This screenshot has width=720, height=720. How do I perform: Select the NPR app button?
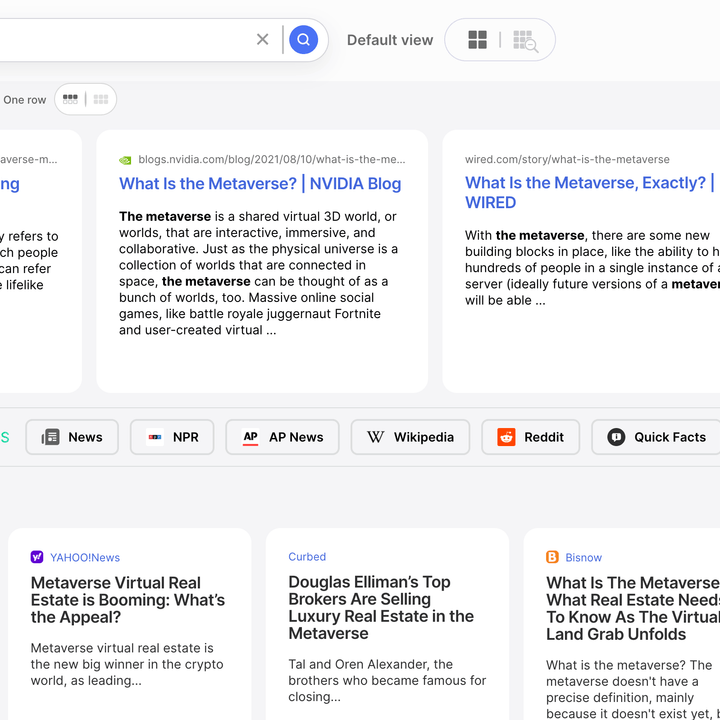[172, 437]
